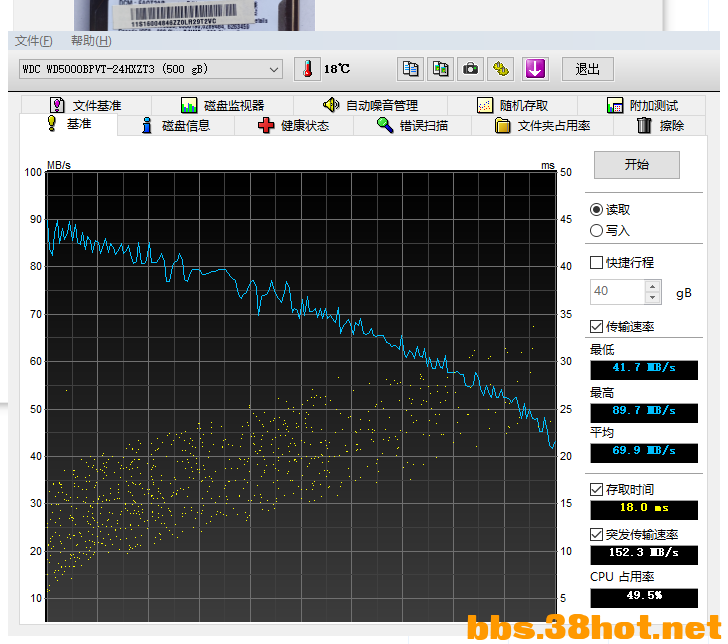Click the benchmark graph plot area
Screen dimensions: 728x644
301,396
